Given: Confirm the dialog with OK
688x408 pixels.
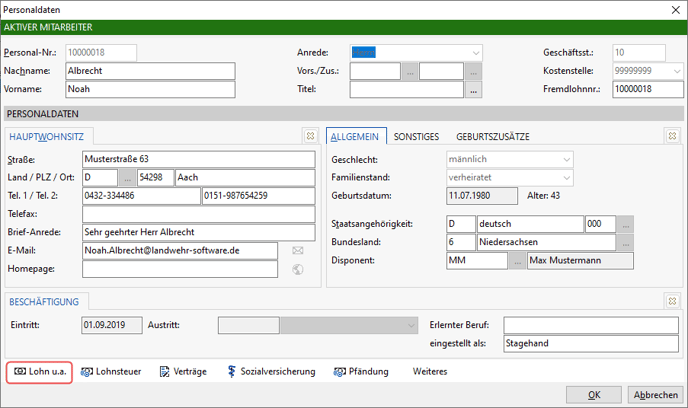Looking at the screenshot, I should click(x=594, y=395).
